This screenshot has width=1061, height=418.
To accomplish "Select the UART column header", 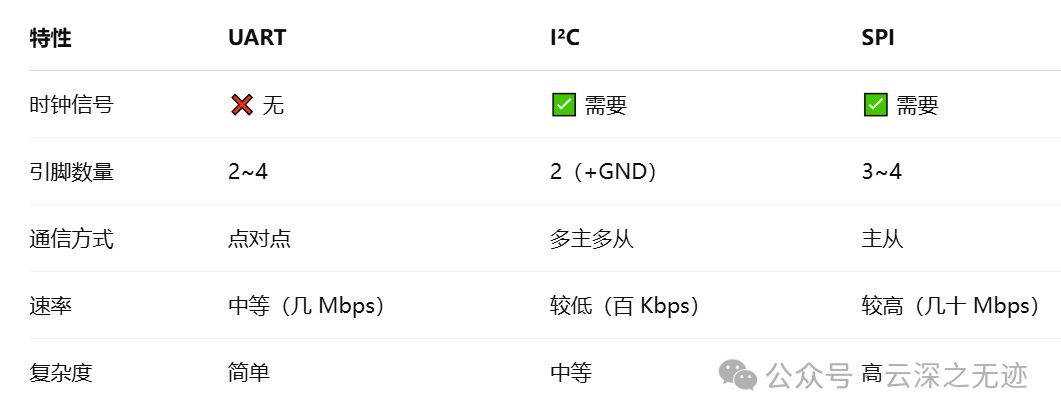I will coord(257,38).
